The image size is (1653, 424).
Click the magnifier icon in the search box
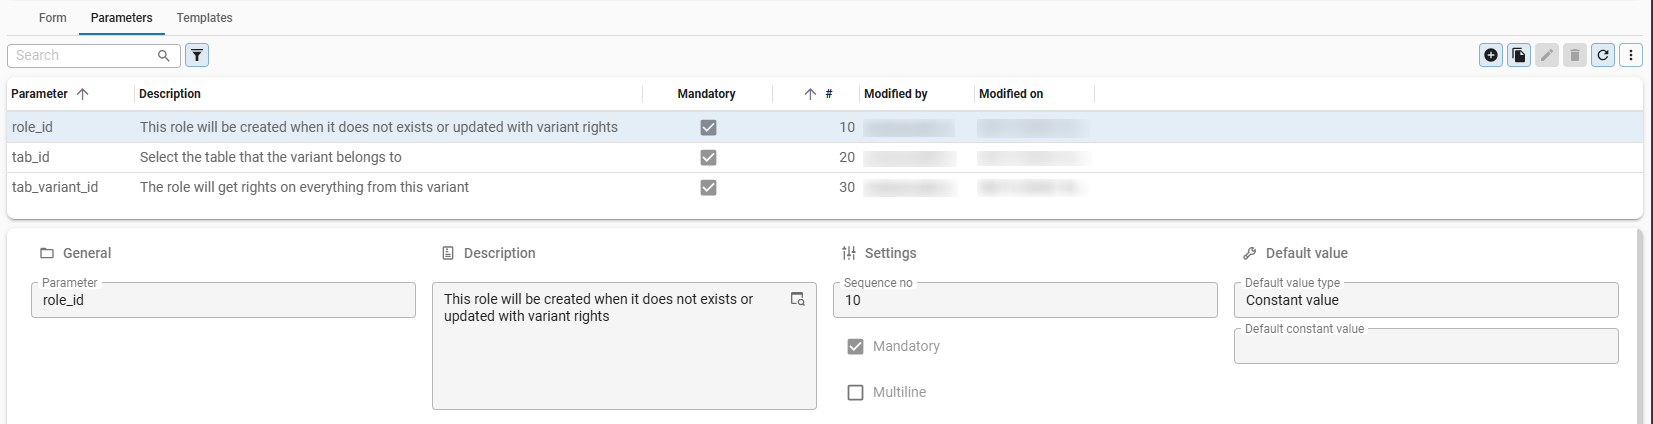164,55
